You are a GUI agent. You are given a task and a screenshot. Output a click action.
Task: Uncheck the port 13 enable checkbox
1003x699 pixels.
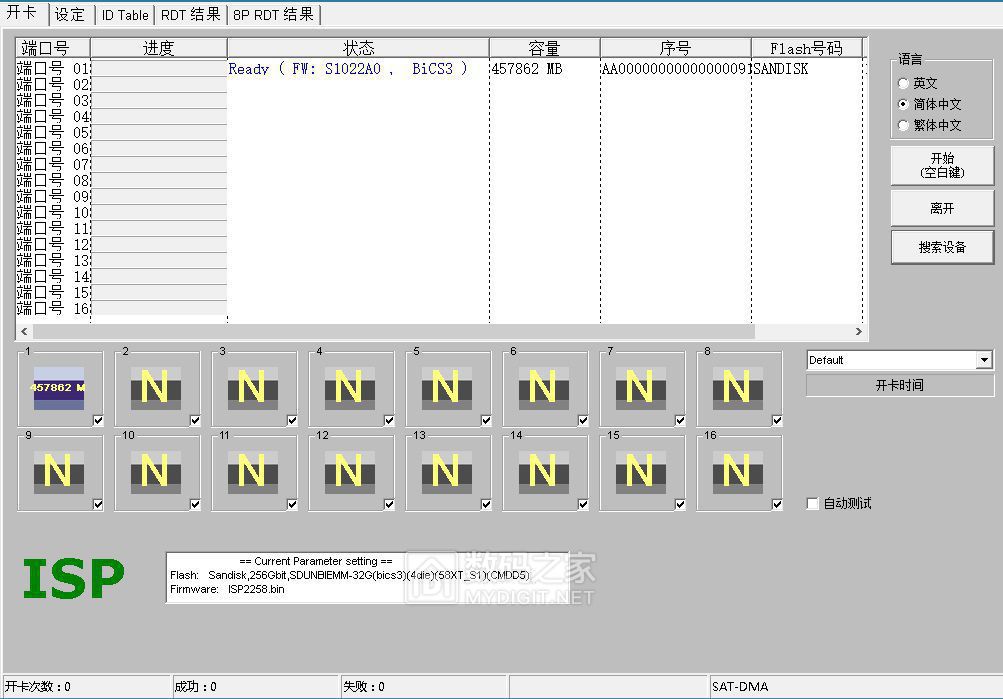point(486,504)
